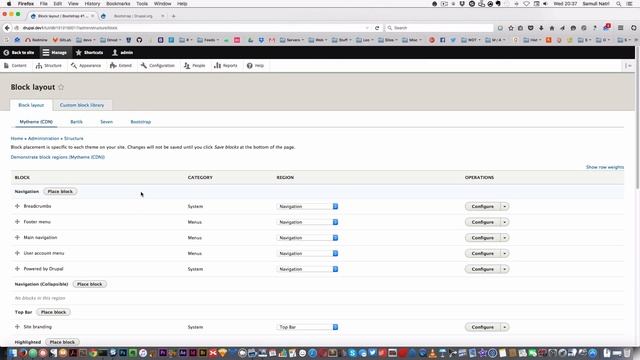Viewport: 640px width, 360px height.
Task: Open the GitHub bookmark icon in bookmarks bar
Action: click(x=139, y=40)
